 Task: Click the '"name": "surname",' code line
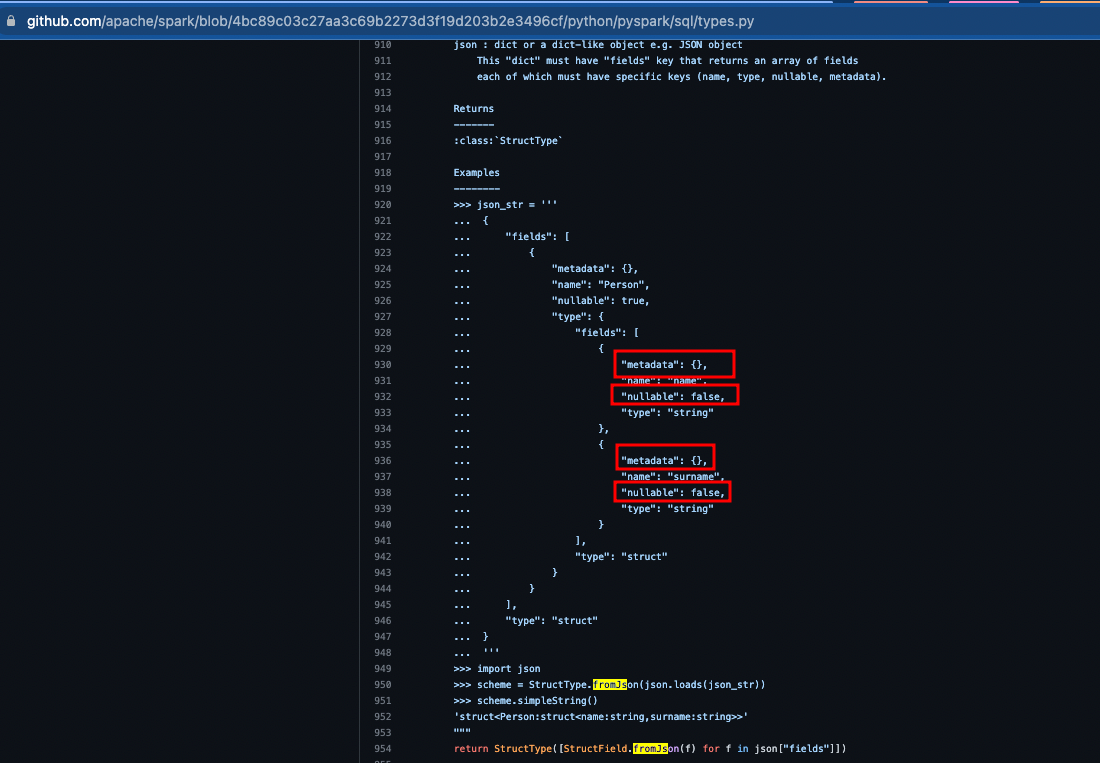click(x=673, y=477)
